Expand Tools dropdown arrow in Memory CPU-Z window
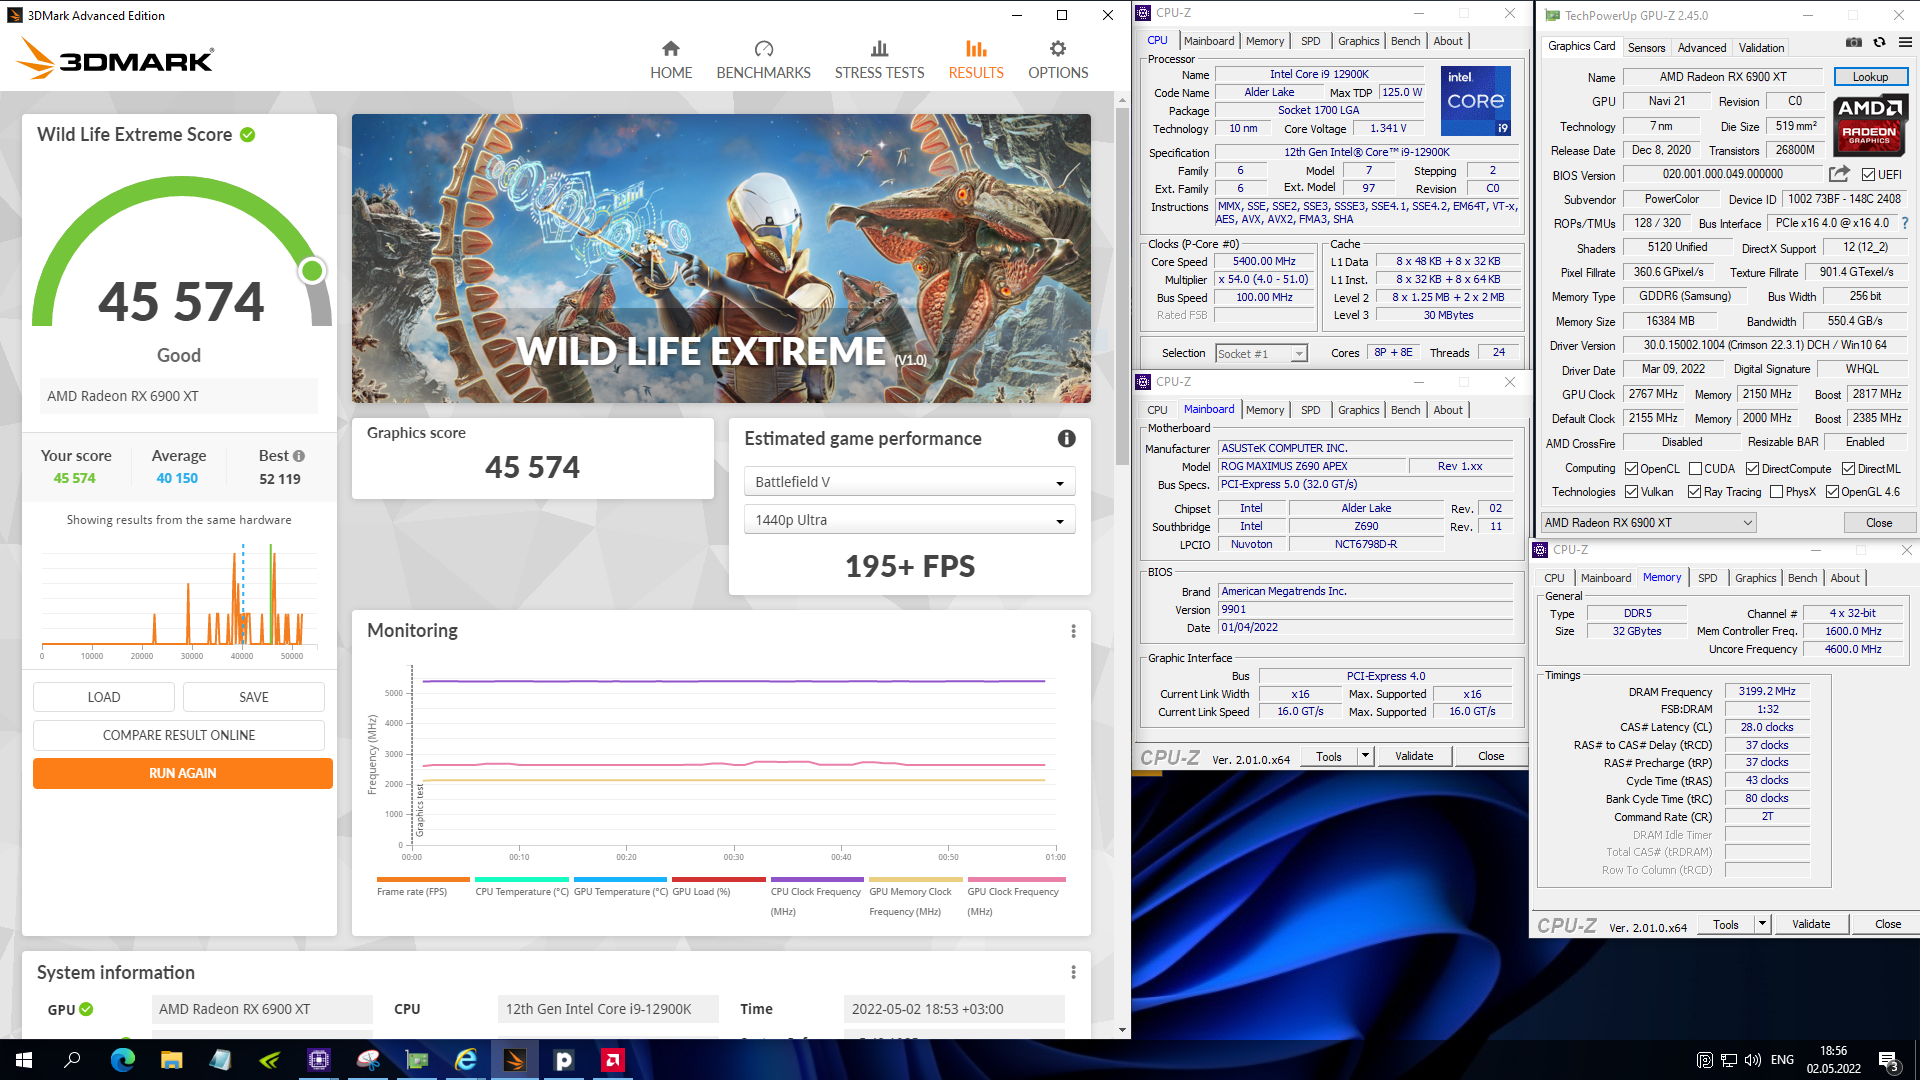1920x1080 pixels. [x=1762, y=925]
